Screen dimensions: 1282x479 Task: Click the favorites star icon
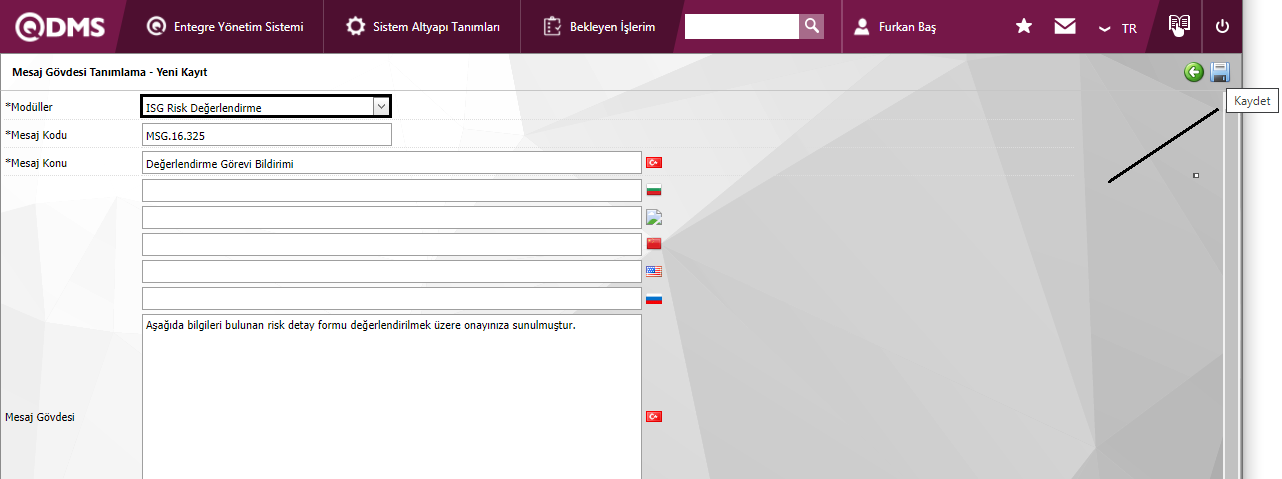tap(1024, 27)
